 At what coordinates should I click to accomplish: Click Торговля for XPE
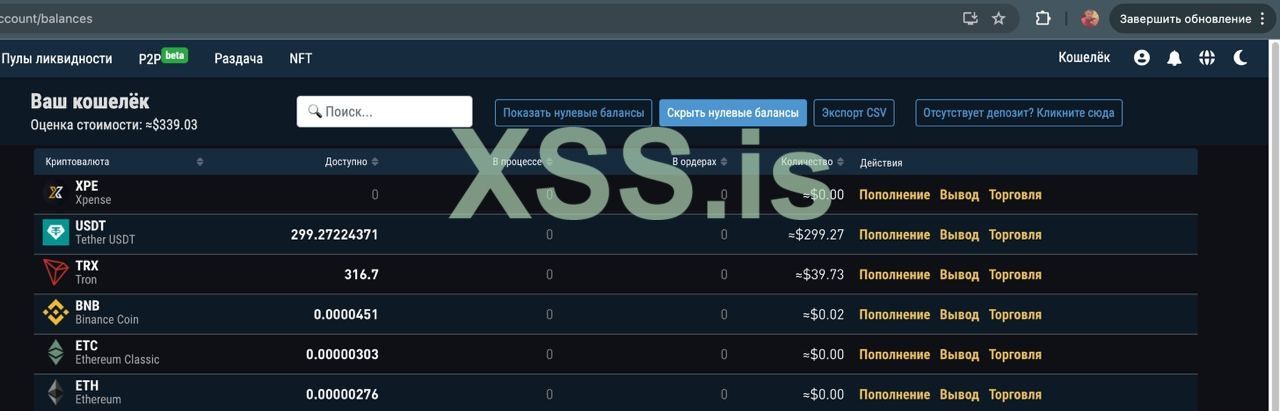[1015, 194]
